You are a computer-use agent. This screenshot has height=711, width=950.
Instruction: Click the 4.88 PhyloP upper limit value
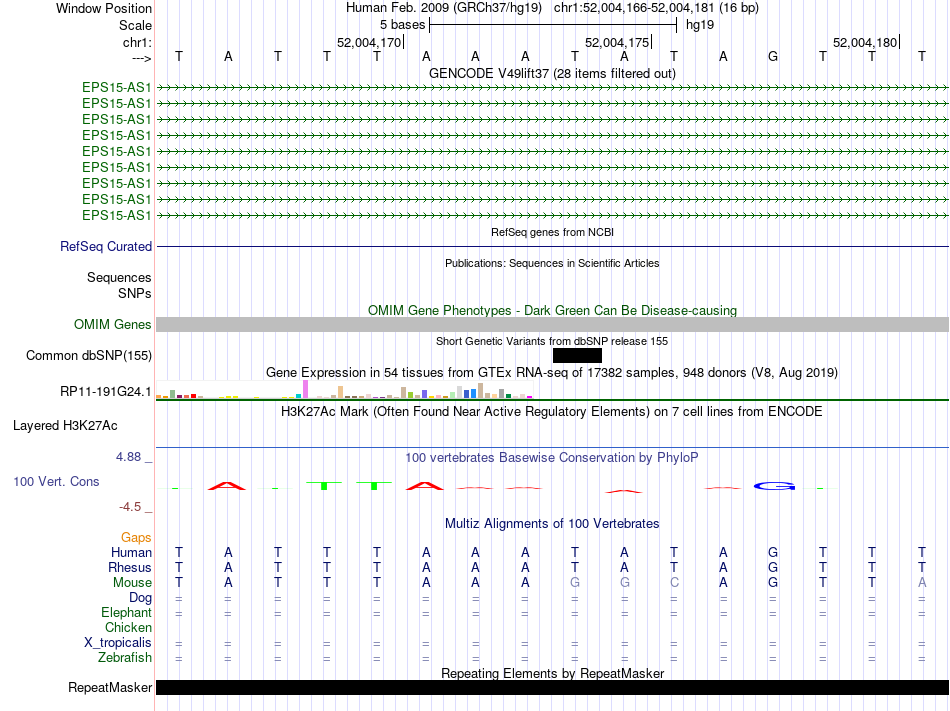tap(128, 457)
